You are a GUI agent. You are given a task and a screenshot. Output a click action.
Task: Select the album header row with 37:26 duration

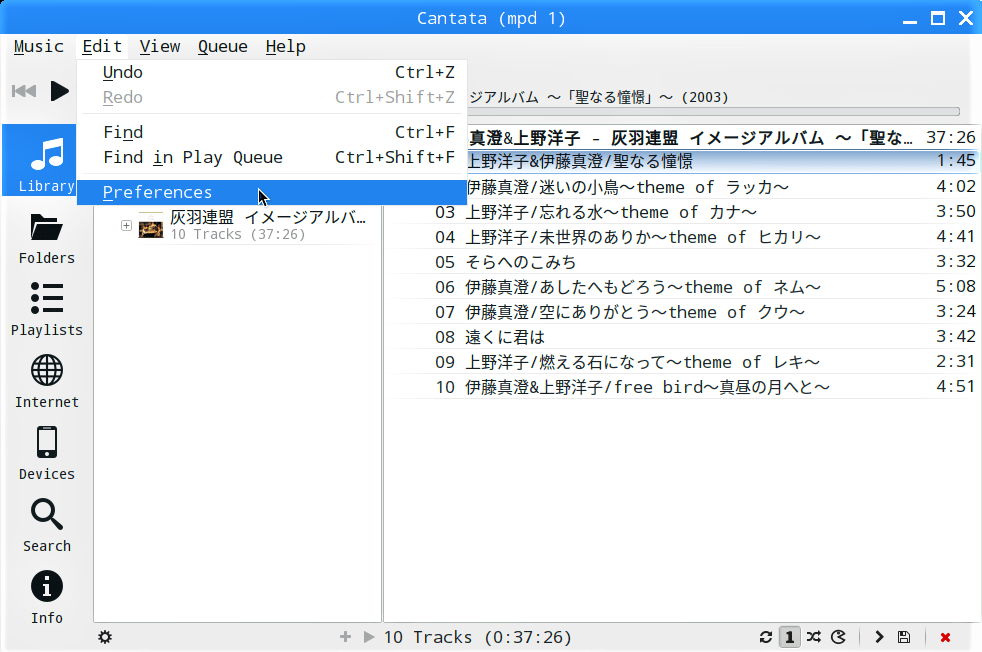tap(722, 137)
